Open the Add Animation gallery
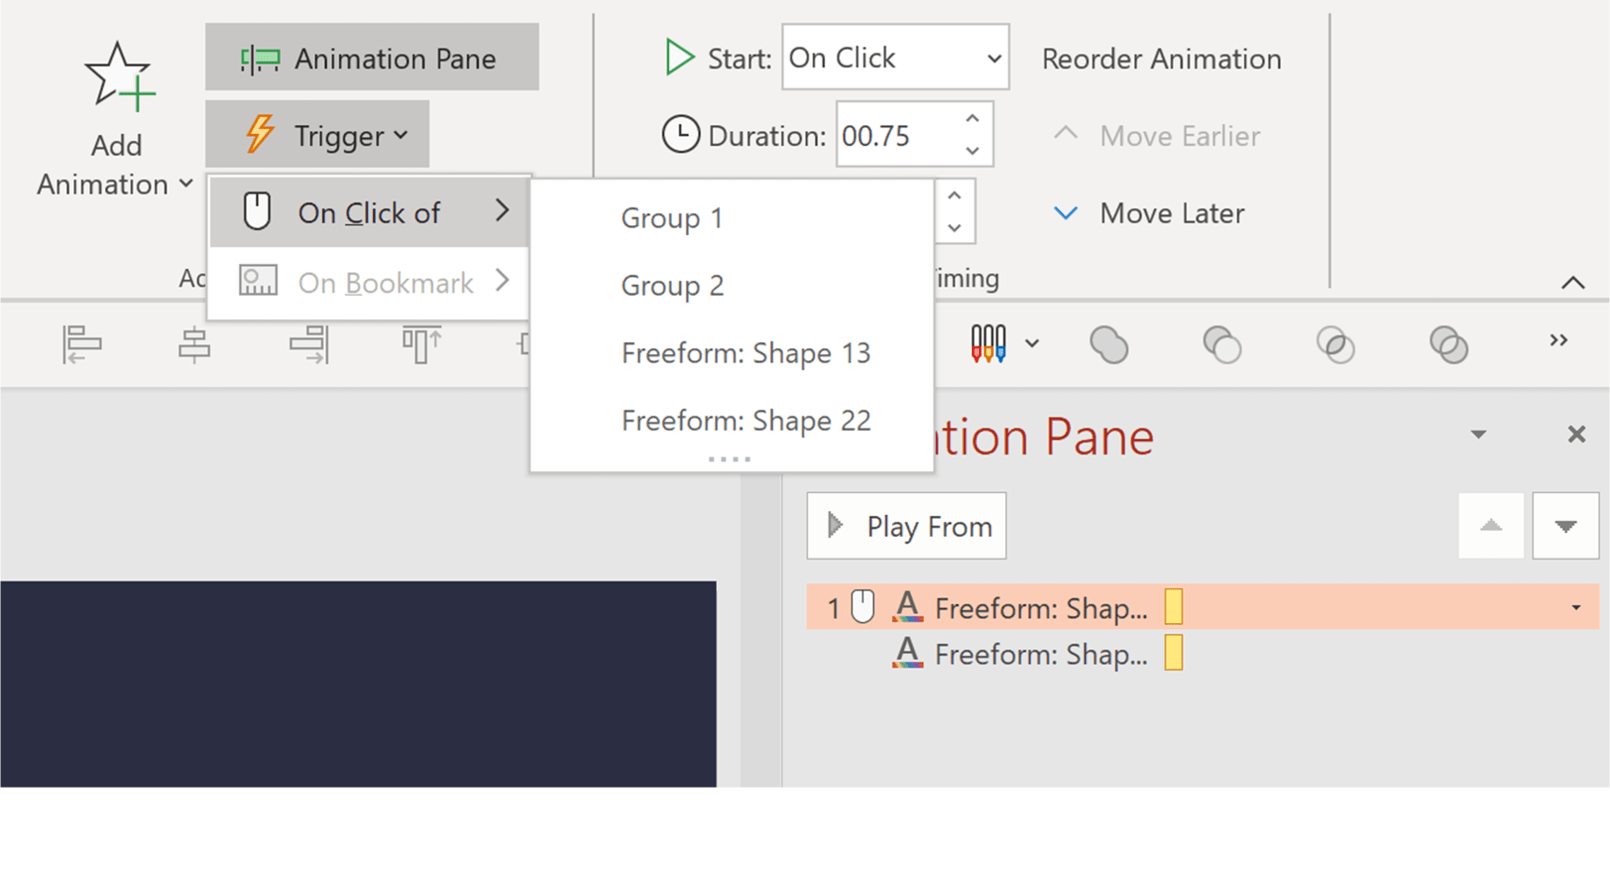The width and height of the screenshot is (1610, 893). [116, 118]
